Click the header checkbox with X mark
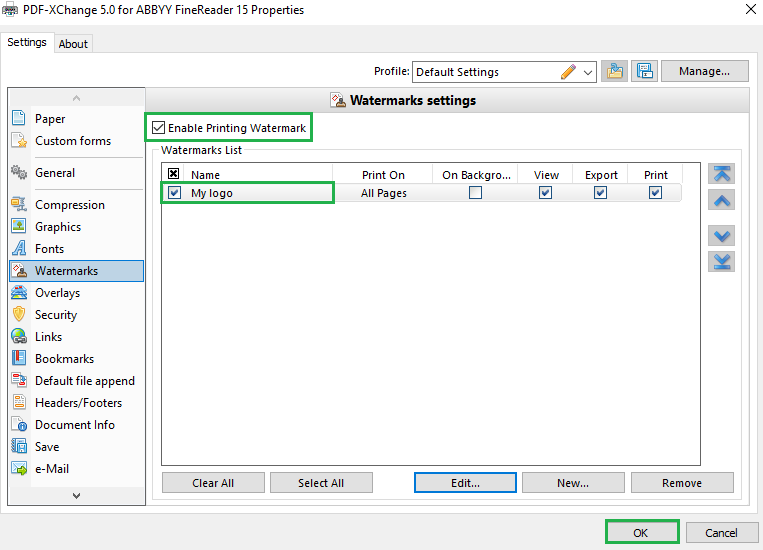Screen dimensions: 763x550 (x=174, y=174)
